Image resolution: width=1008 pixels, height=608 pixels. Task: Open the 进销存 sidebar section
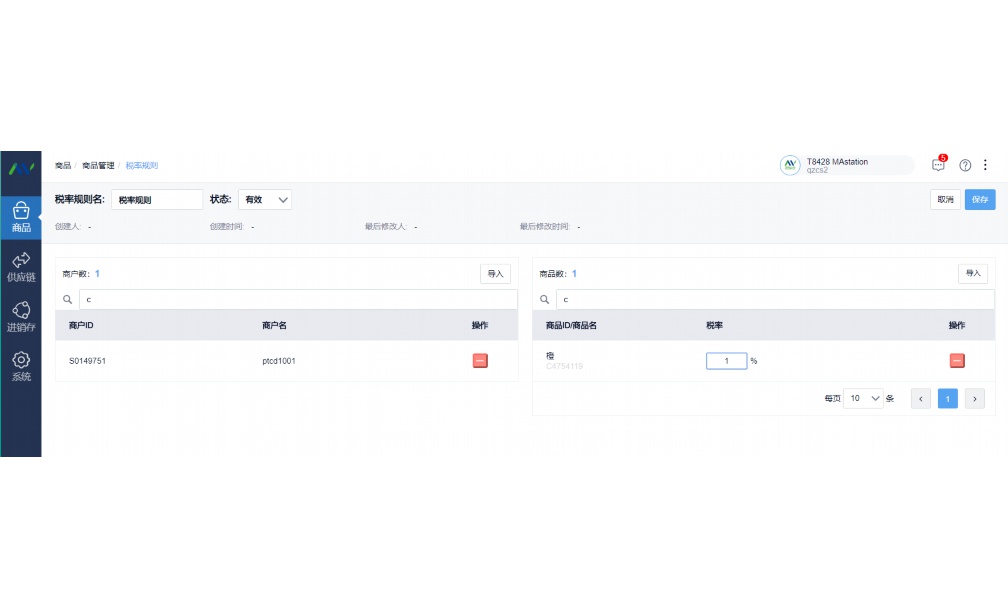(21, 316)
